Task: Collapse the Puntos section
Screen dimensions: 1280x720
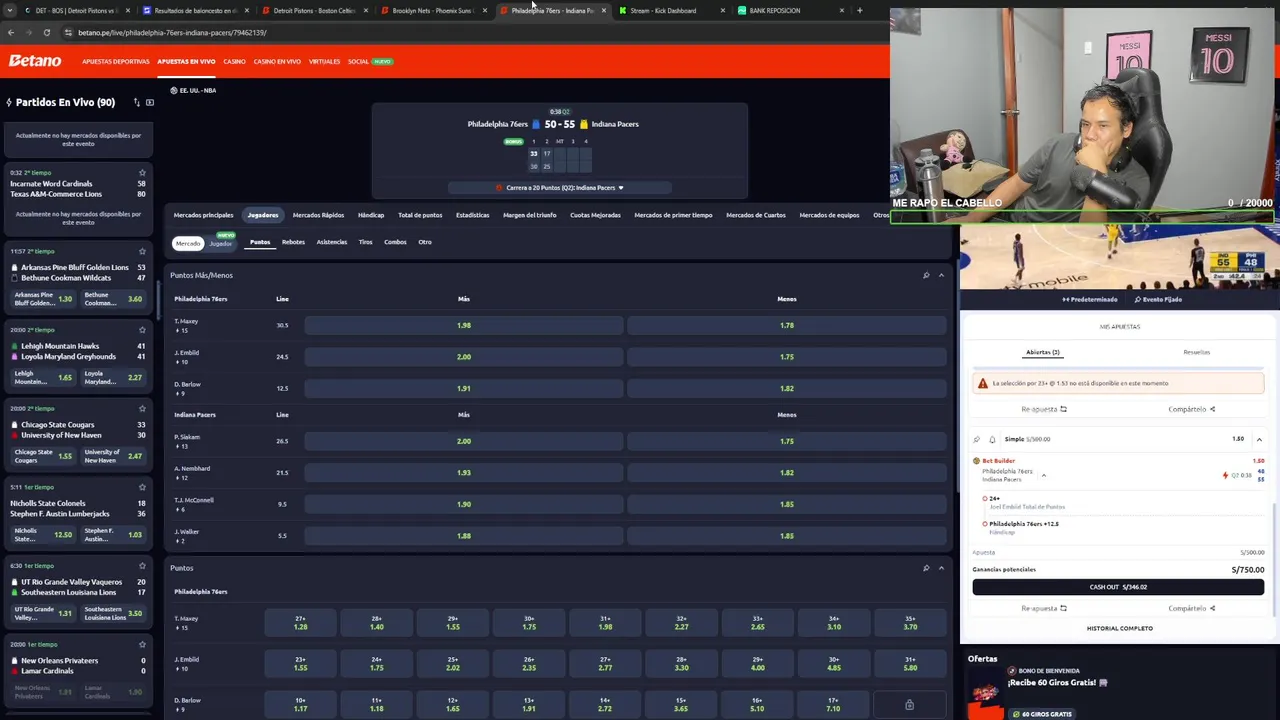Action: pyautogui.click(x=941, y=568)
